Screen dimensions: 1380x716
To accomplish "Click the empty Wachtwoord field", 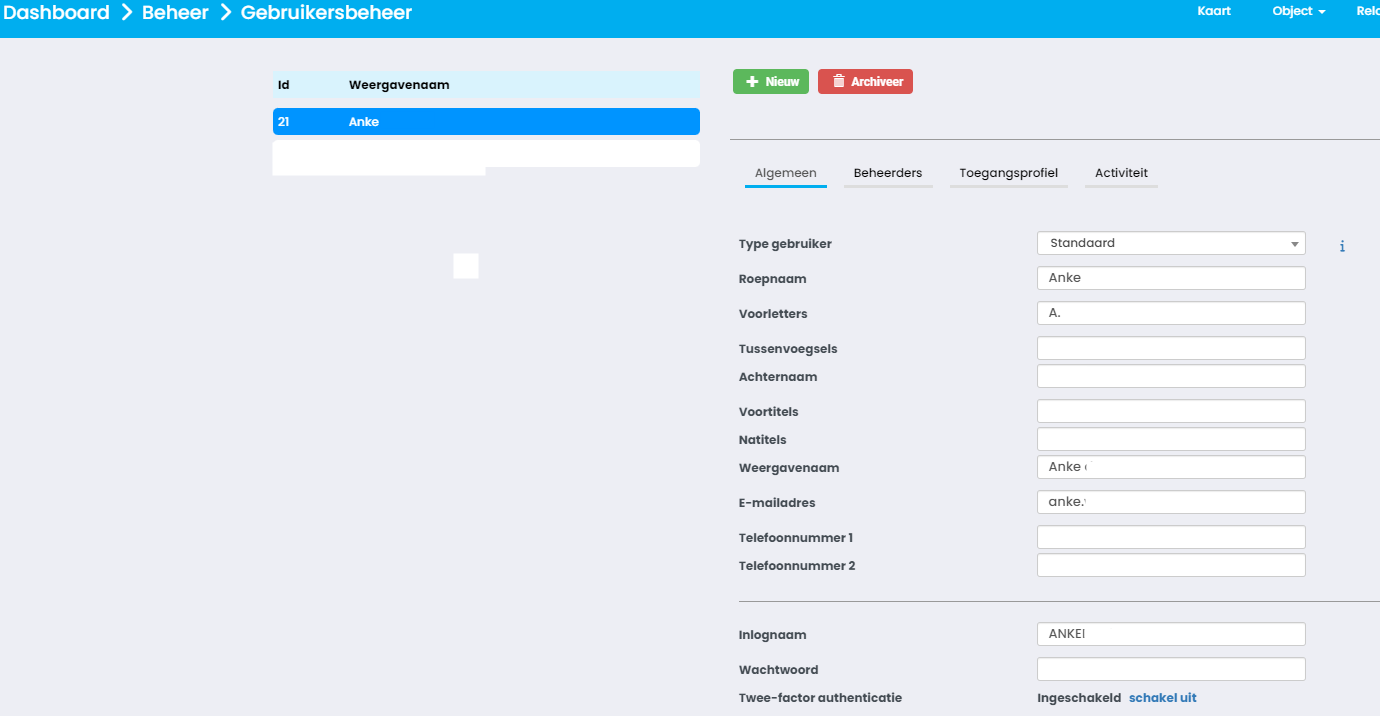I will click(1170, 668).
